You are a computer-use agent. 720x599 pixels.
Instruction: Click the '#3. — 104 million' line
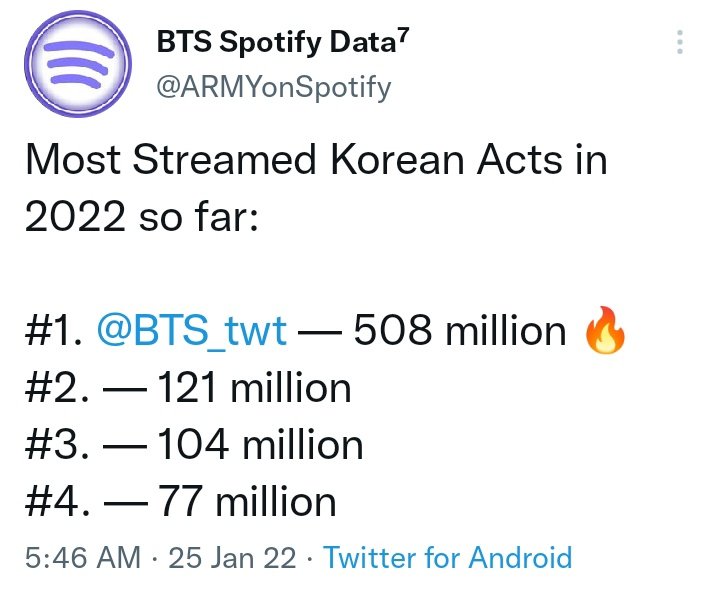coord(194,445)
